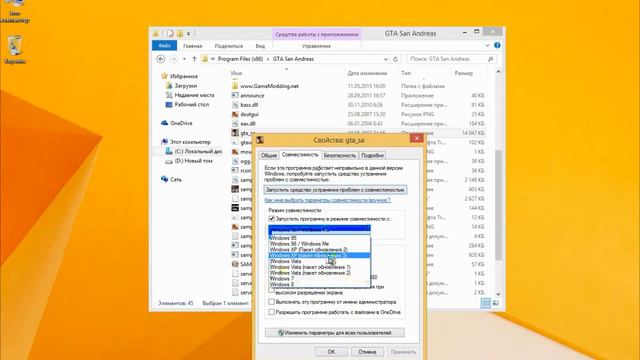Choose Windows 95 from the list
Viewport: 640px width, 360px height.
319,238
